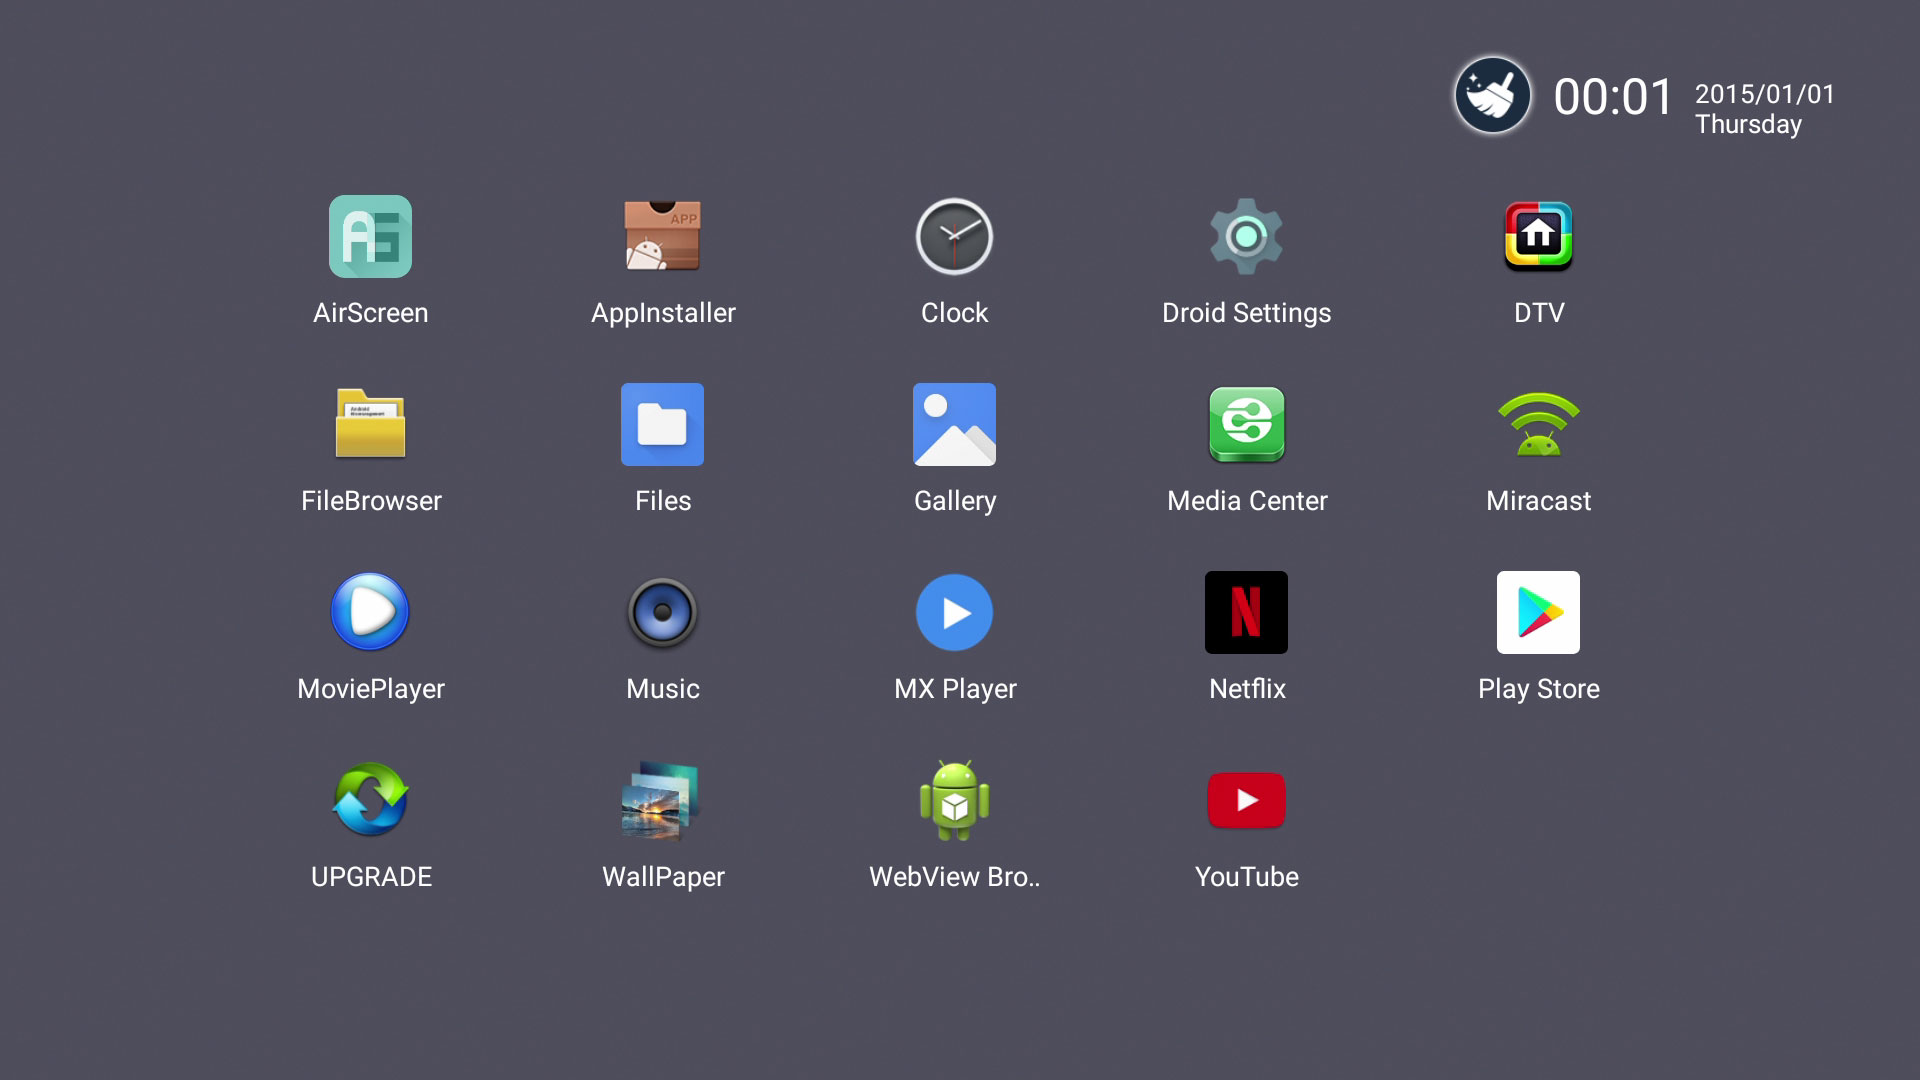Image resolution: width=1920 pixels, height=1080 pixels.
Task: Click the "MX Player" label text
Action: (x=955, y=689)
